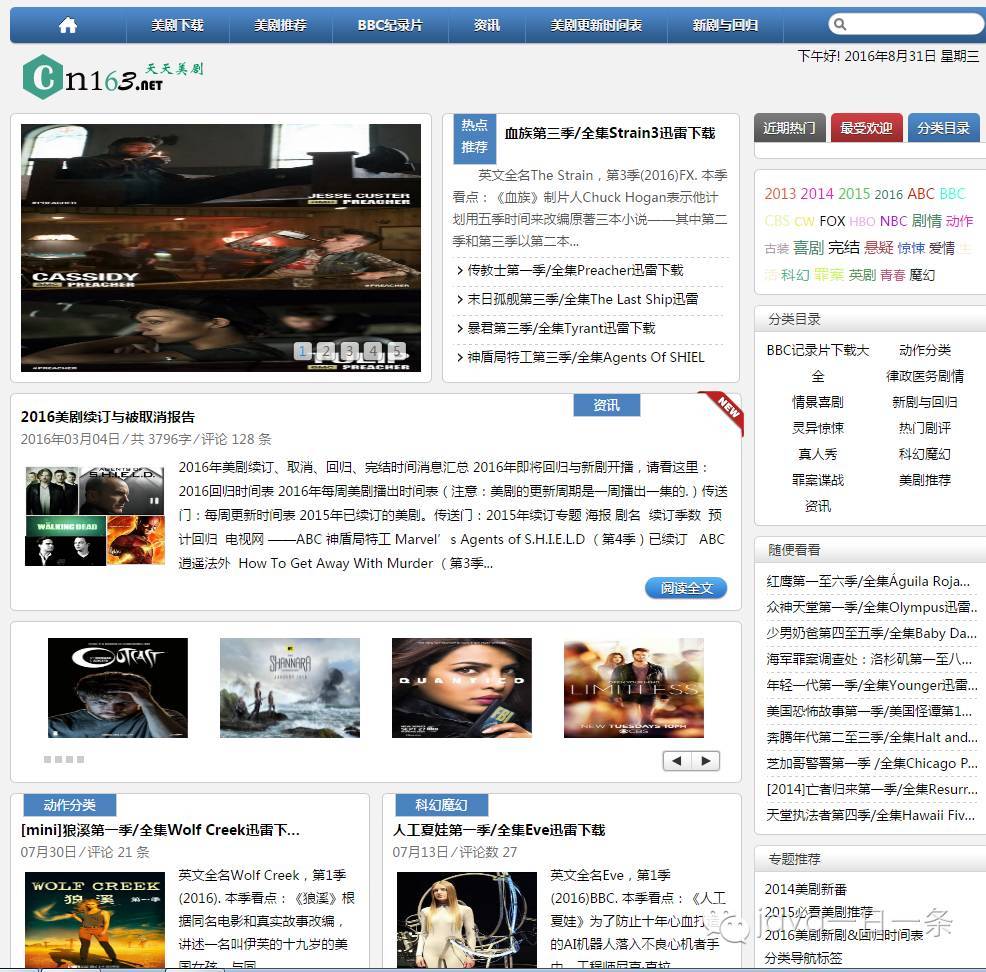Open the Preacher season one download link
The height and width of the screenshot is (972, 986).
[573, 270]
